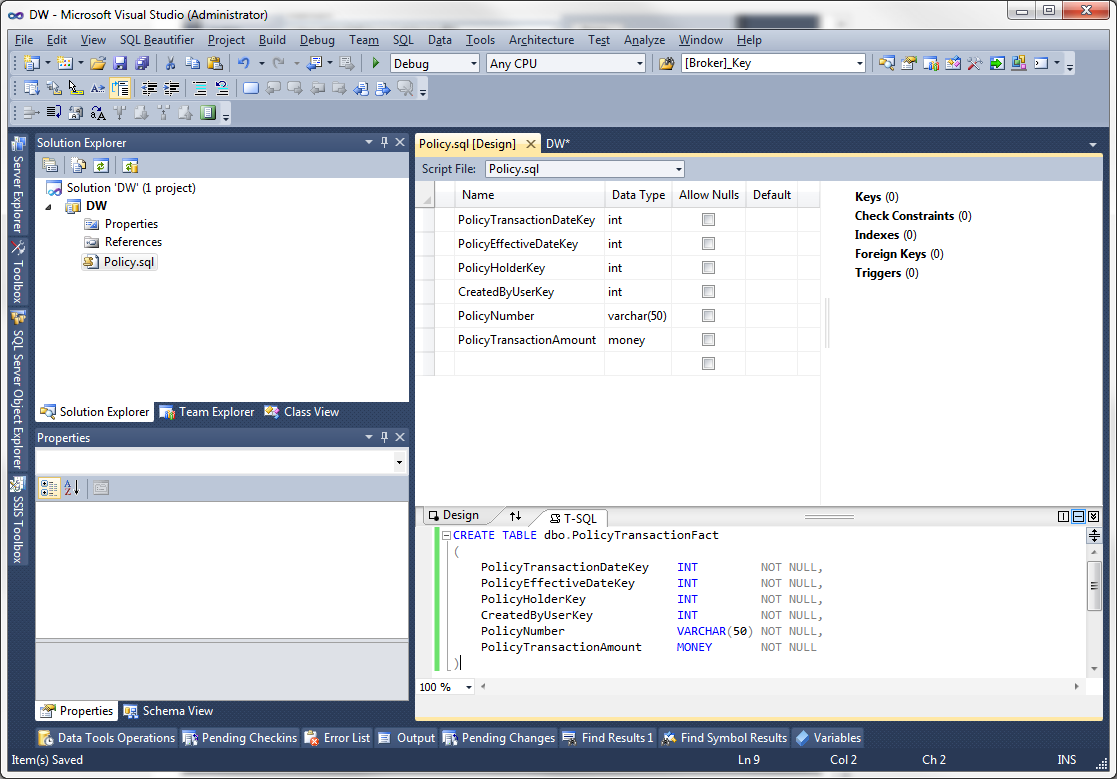
Task: Start debugging with green play icon
Action: pos(375,63)
